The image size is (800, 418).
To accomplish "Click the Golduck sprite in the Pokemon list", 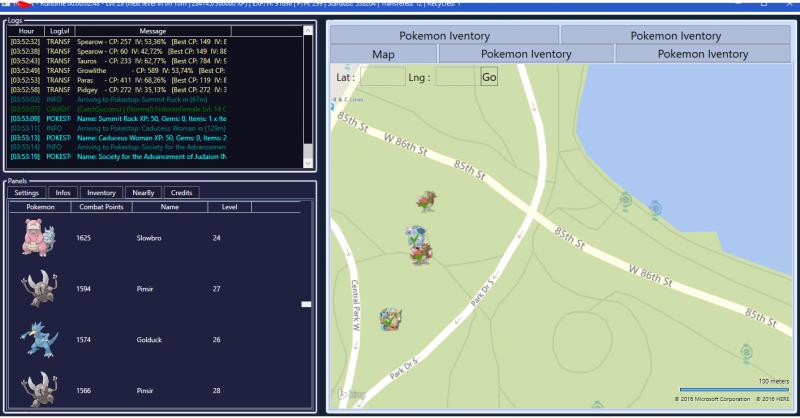I will (x=38, y=339).
